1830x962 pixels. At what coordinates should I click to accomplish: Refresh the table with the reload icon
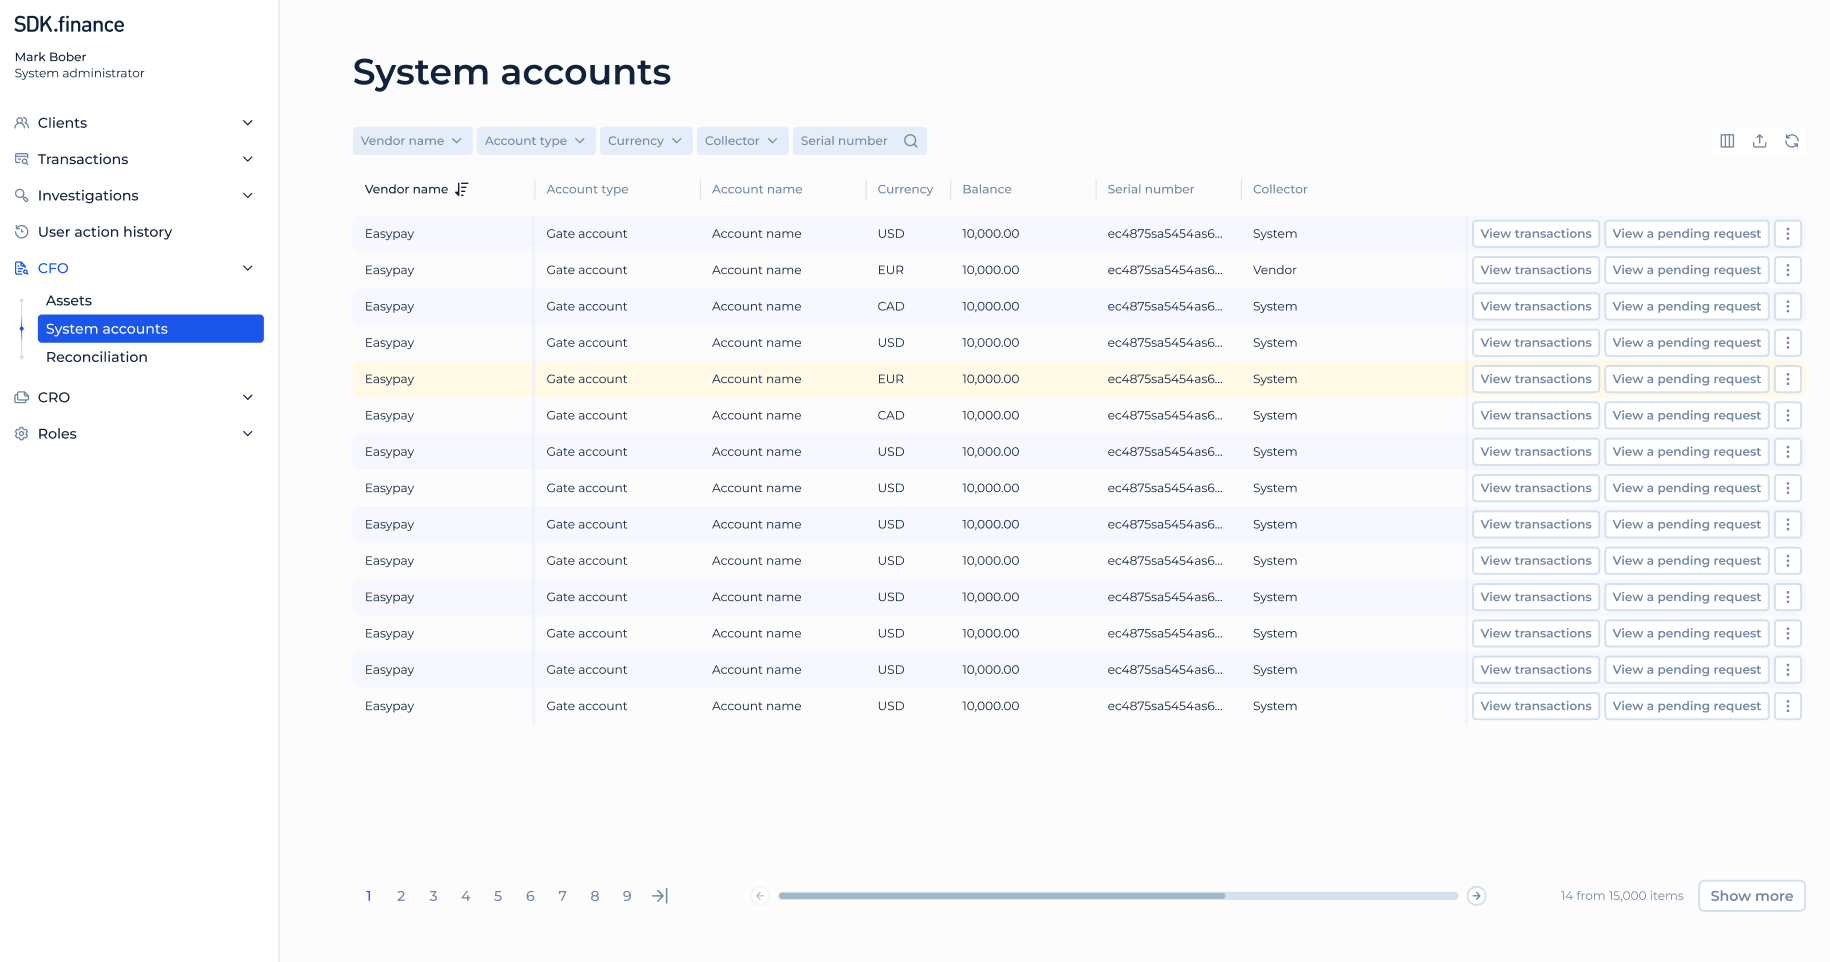1793,141
